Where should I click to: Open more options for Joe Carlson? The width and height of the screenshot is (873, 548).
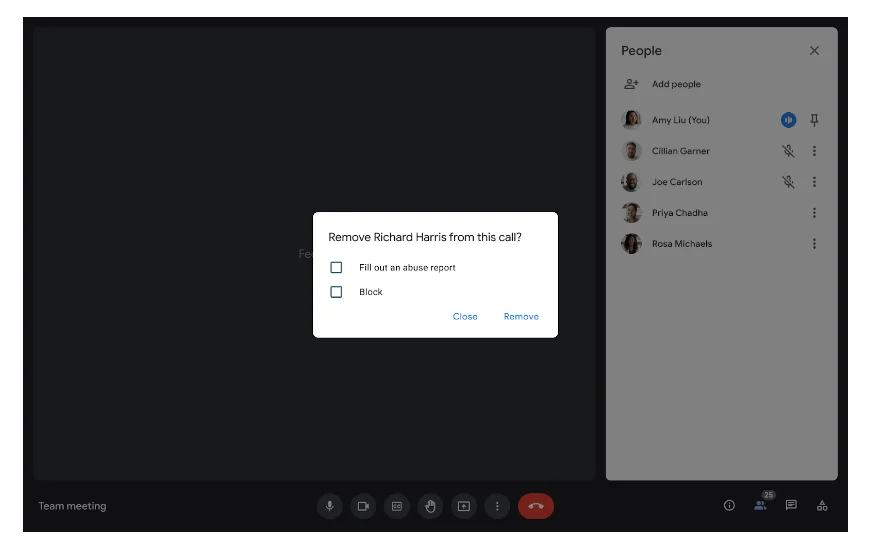814,182
